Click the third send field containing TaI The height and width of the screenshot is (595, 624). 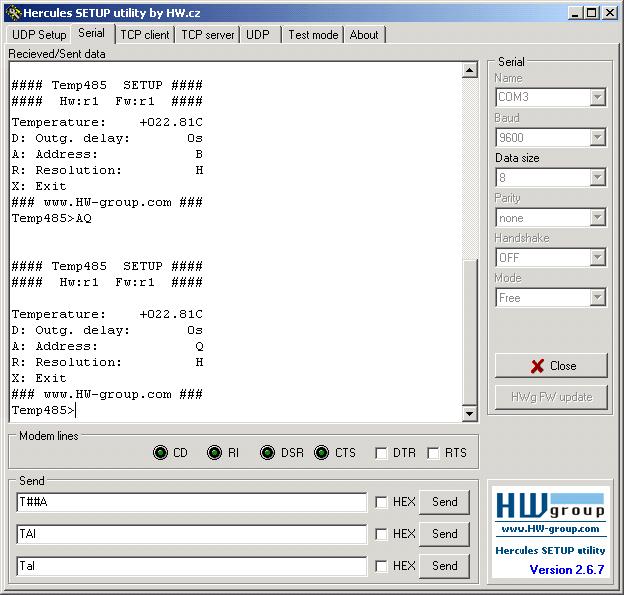pyautogui.click(x=191, y=566)
